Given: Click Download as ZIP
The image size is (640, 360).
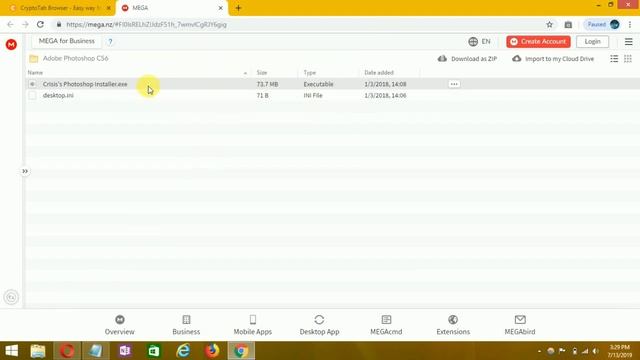Looking at the screenshot, I should 468,59.
